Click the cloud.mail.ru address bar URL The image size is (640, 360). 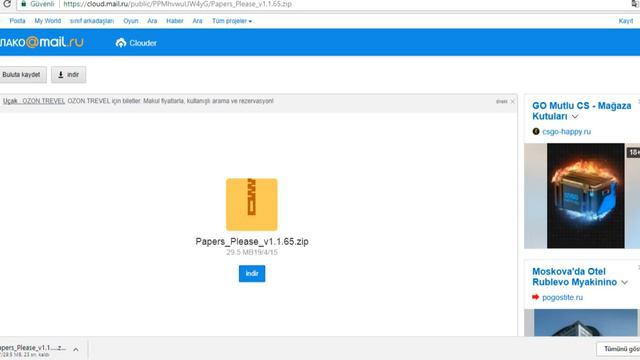(177, 4)
